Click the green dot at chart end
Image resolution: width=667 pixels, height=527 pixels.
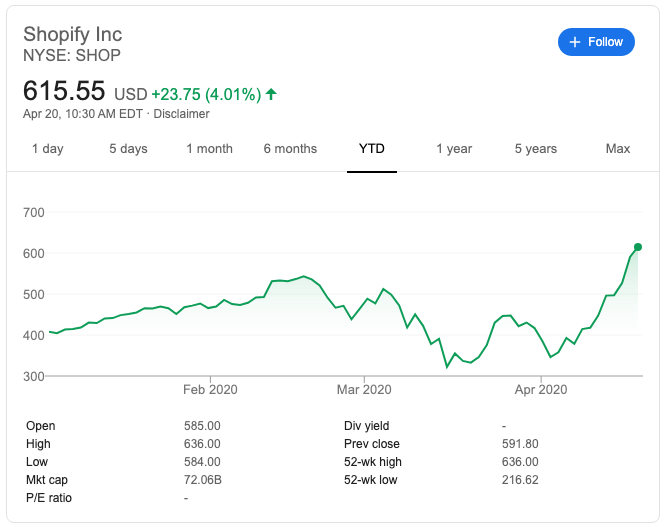click(638, 247)
